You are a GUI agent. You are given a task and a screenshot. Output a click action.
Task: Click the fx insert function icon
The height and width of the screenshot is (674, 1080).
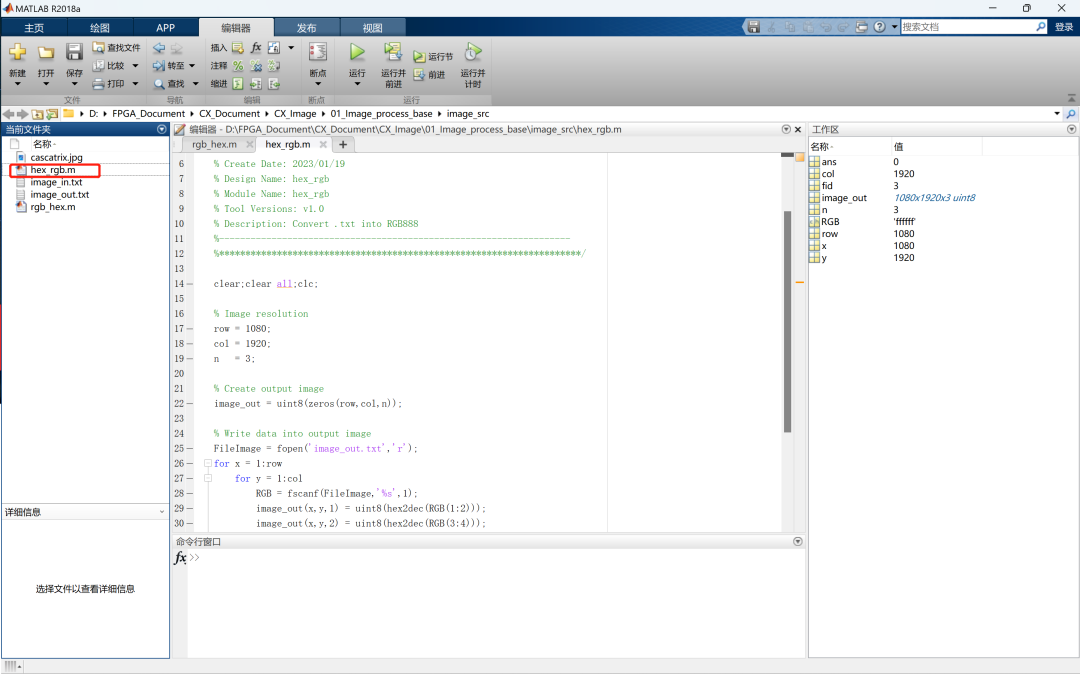[x=256, y=47]
